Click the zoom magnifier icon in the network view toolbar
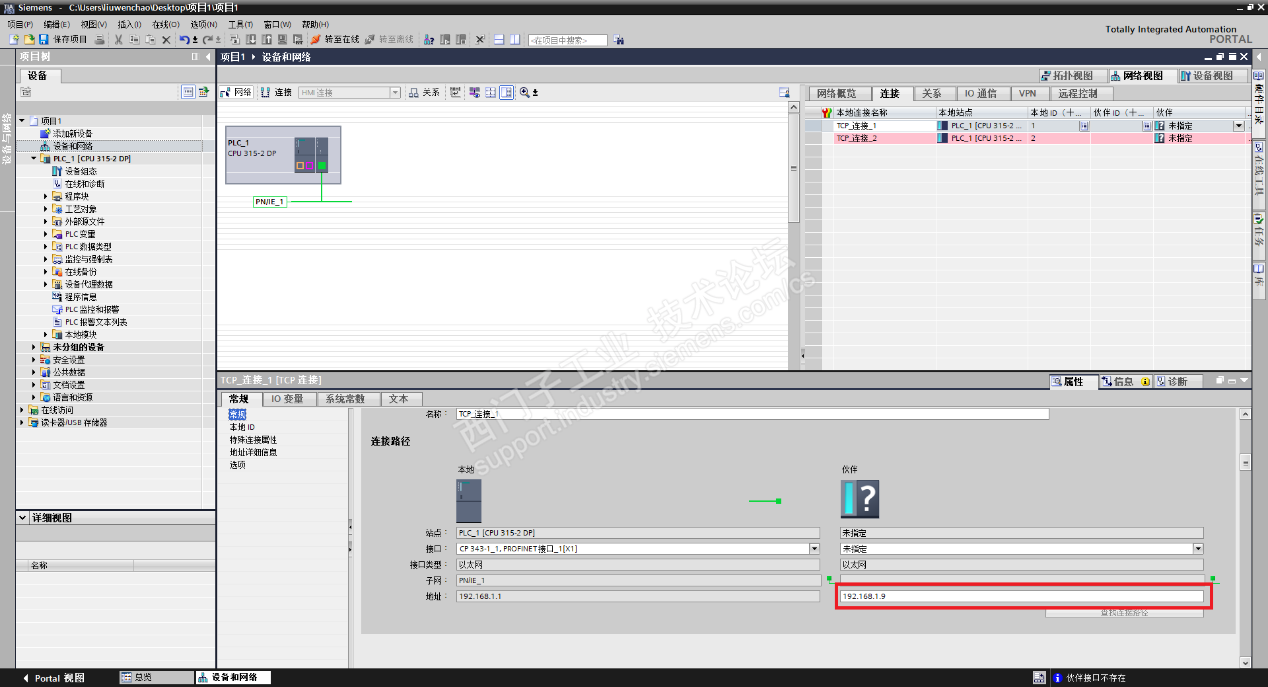This screenshot has width=1268, height=687. tap(525, 92)
